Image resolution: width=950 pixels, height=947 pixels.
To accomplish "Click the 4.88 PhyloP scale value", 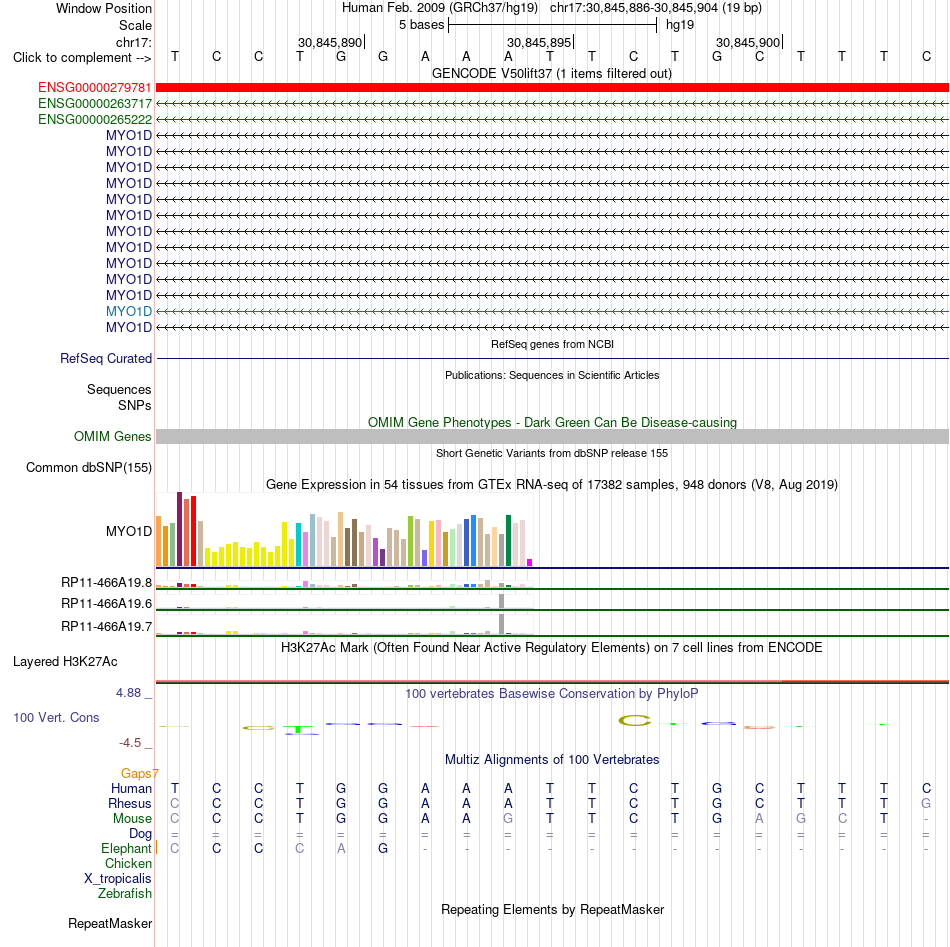I will coord(128,693).
